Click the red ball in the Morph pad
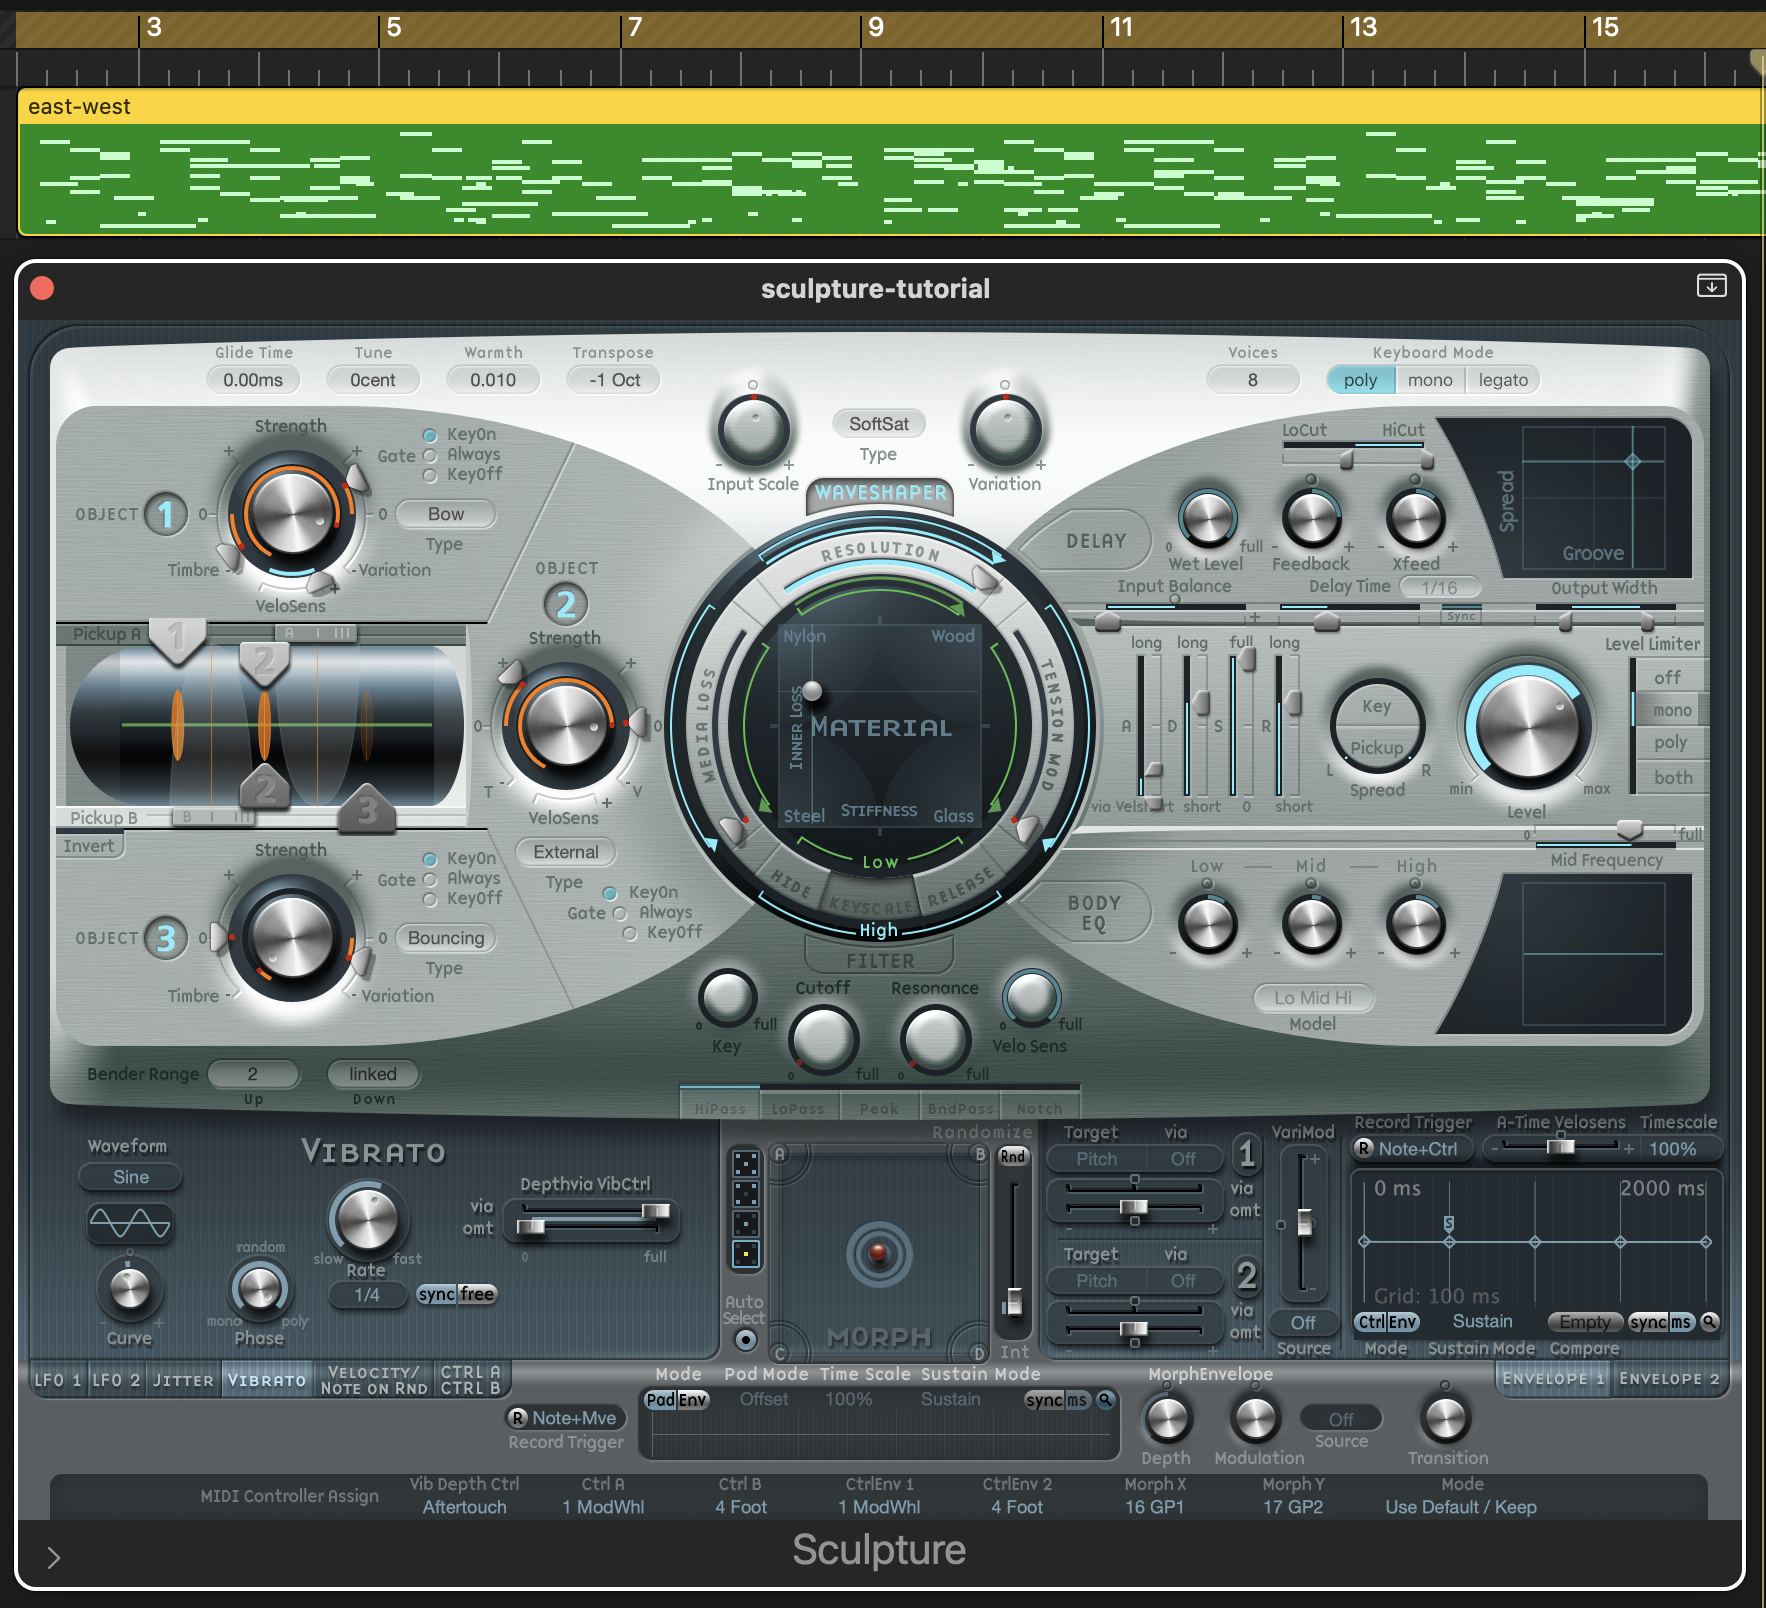 (x=878, y=1252)
